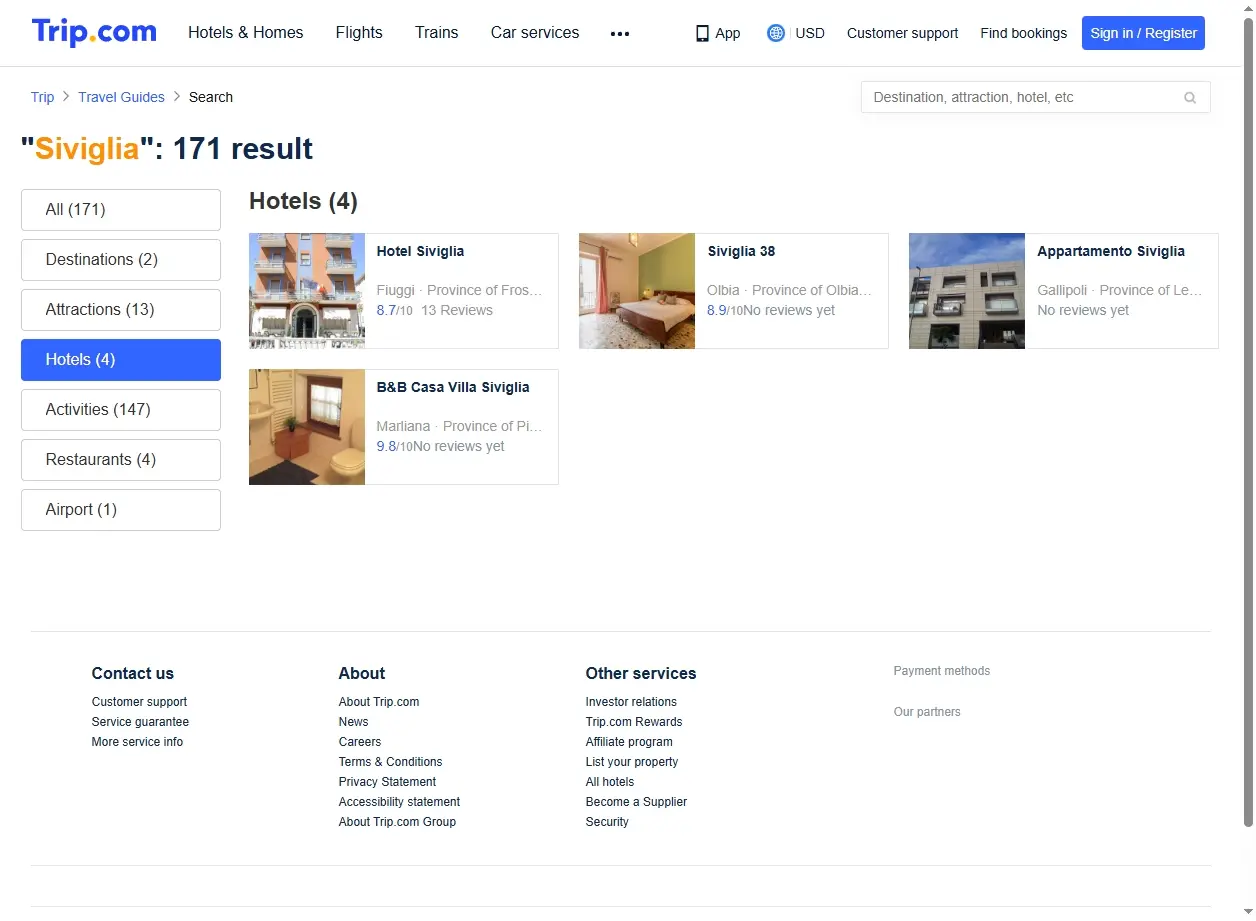Click the Trip.com logo
This screenshot has height=921, width=1256.
tap(94, 32)
